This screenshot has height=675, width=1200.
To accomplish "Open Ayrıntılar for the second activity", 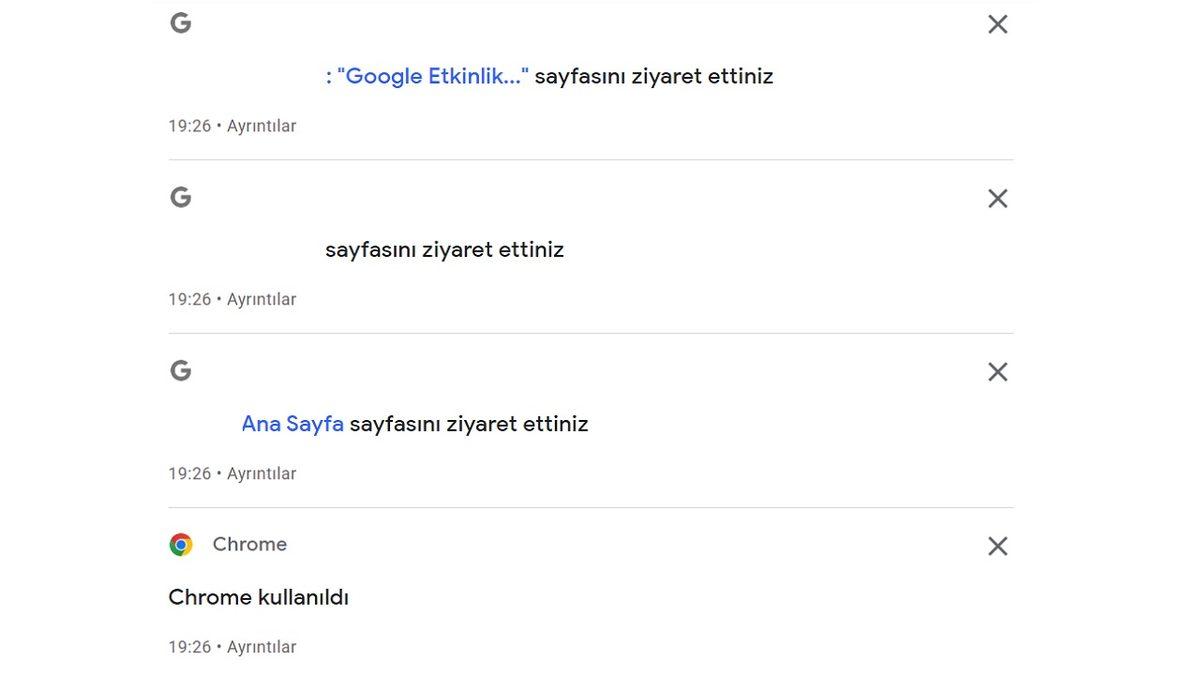I will coord(261,299).
